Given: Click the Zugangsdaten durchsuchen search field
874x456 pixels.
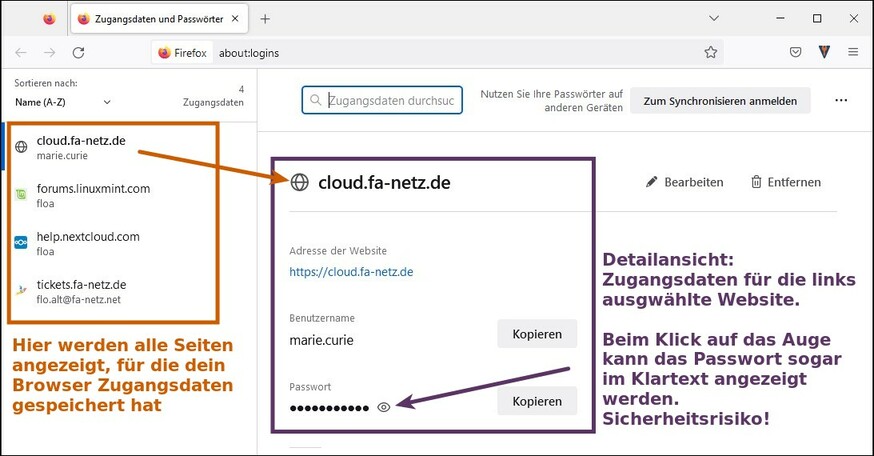Looking at the screenshot, I should click(390, 100).
